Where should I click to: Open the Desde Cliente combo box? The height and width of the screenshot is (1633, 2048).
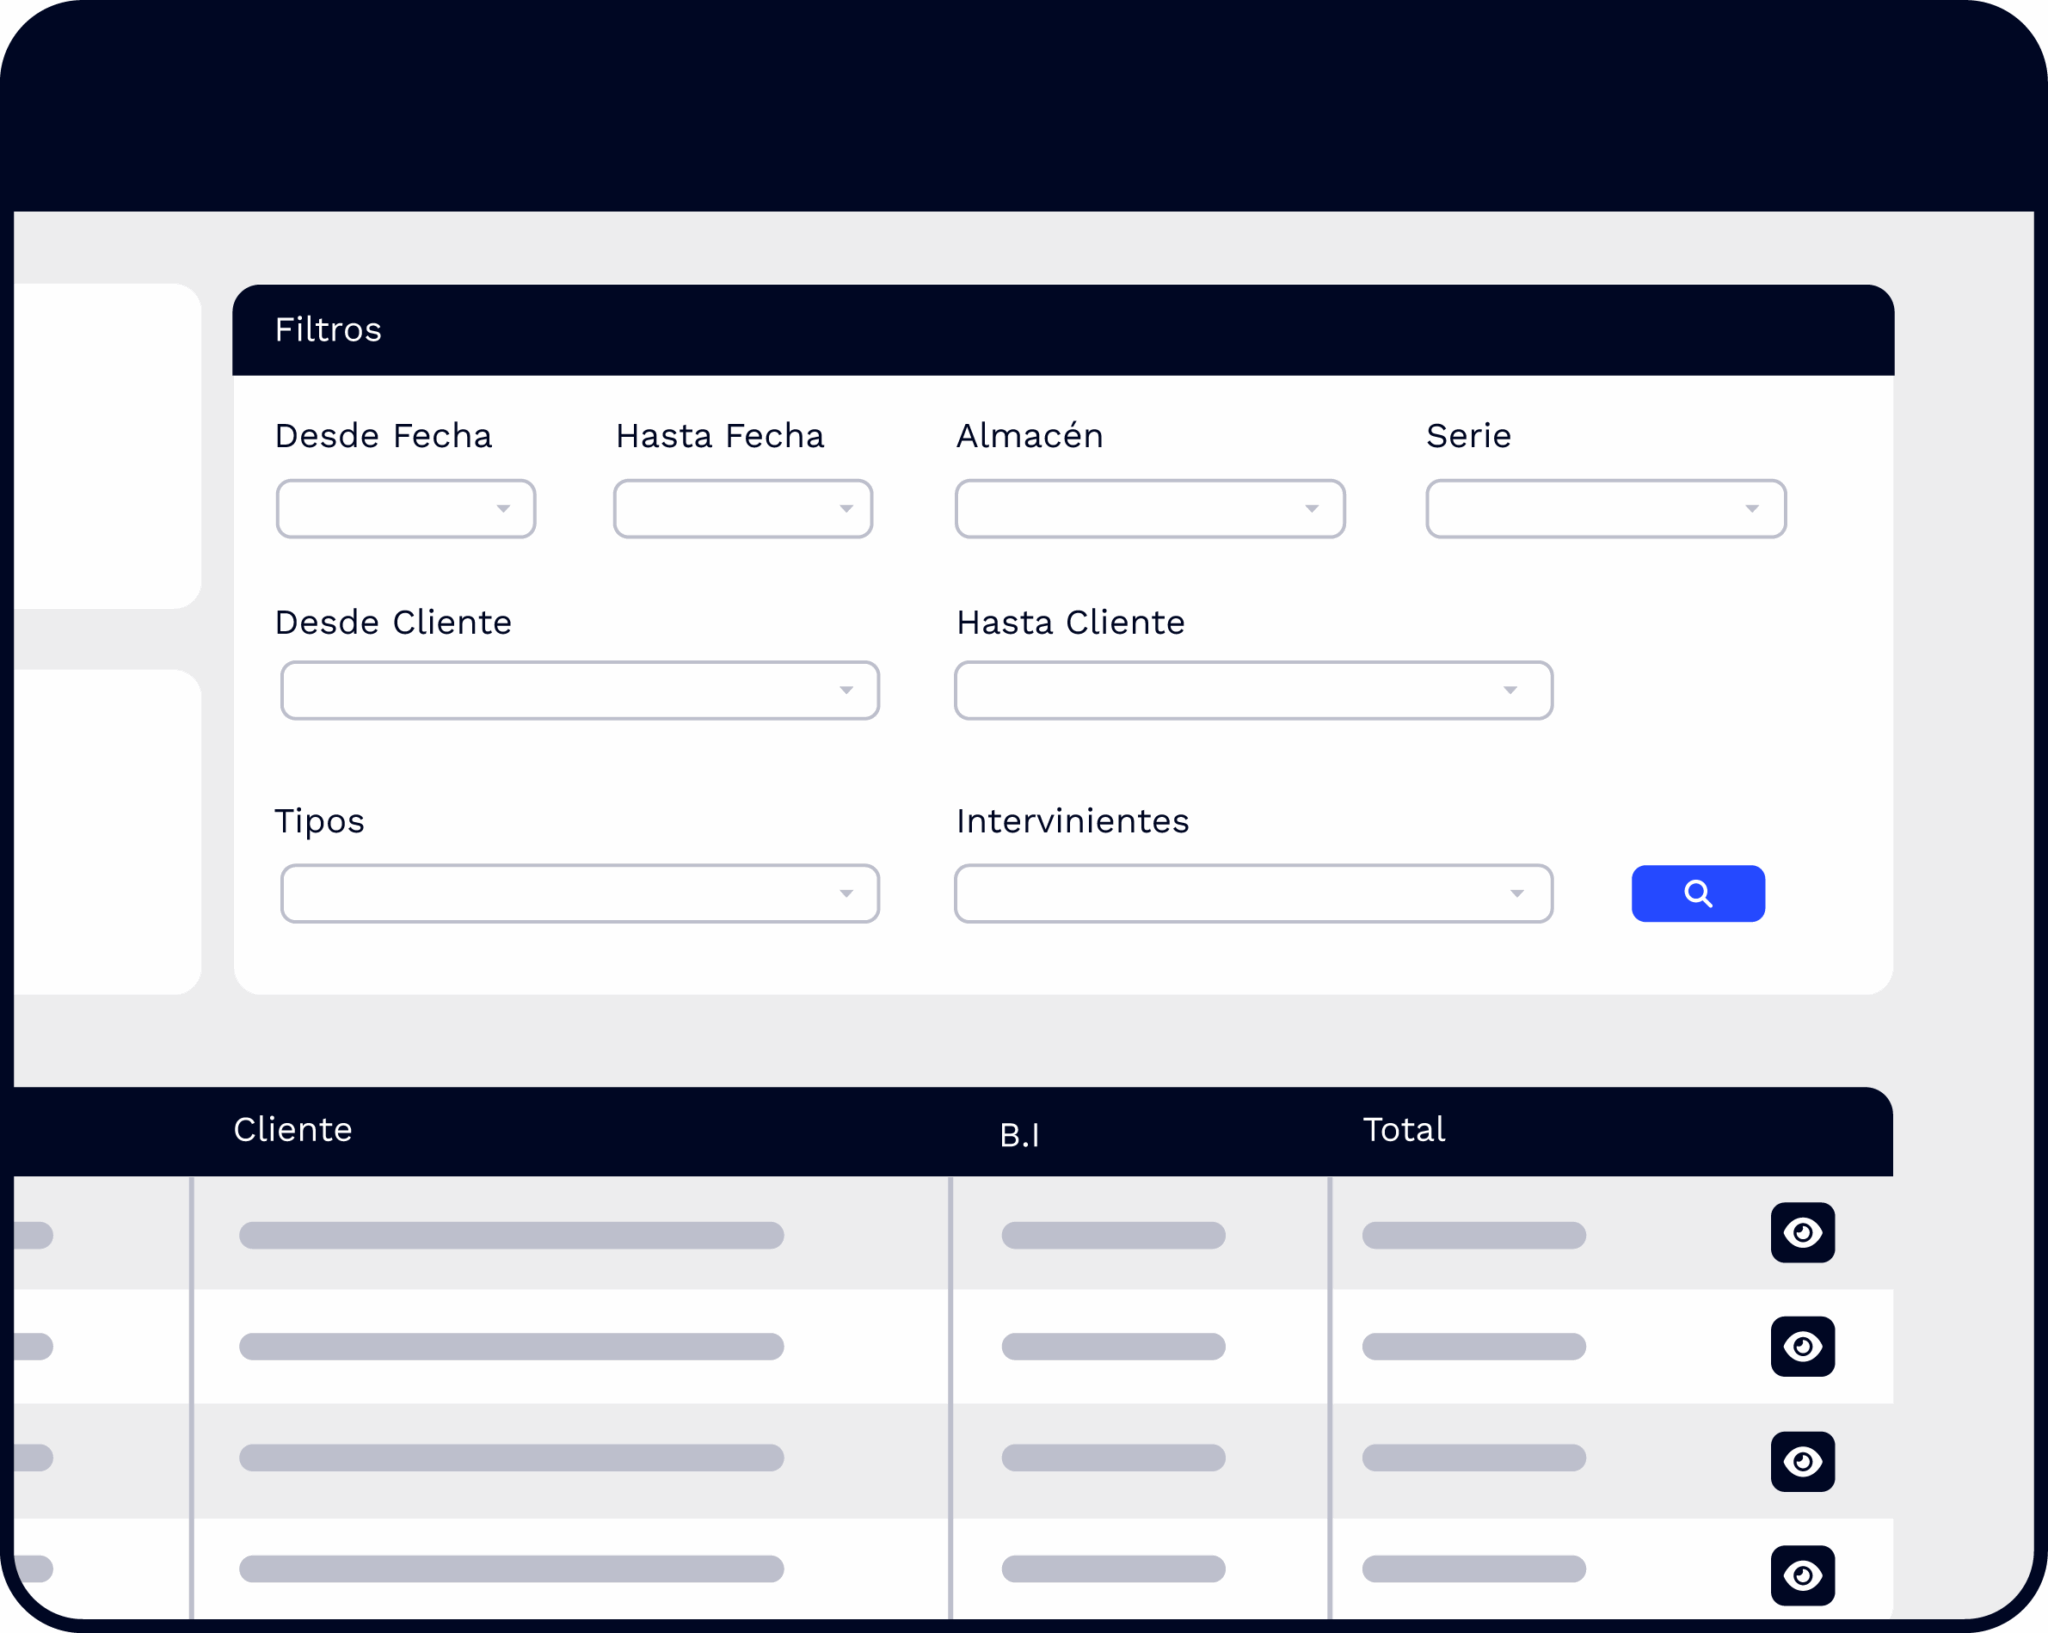click(x=579, y=690)
